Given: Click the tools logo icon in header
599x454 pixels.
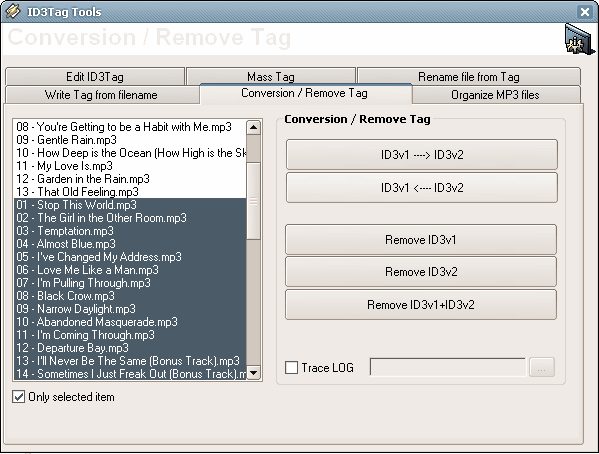Looking at the screenshot, I should (x=579, y=39).
